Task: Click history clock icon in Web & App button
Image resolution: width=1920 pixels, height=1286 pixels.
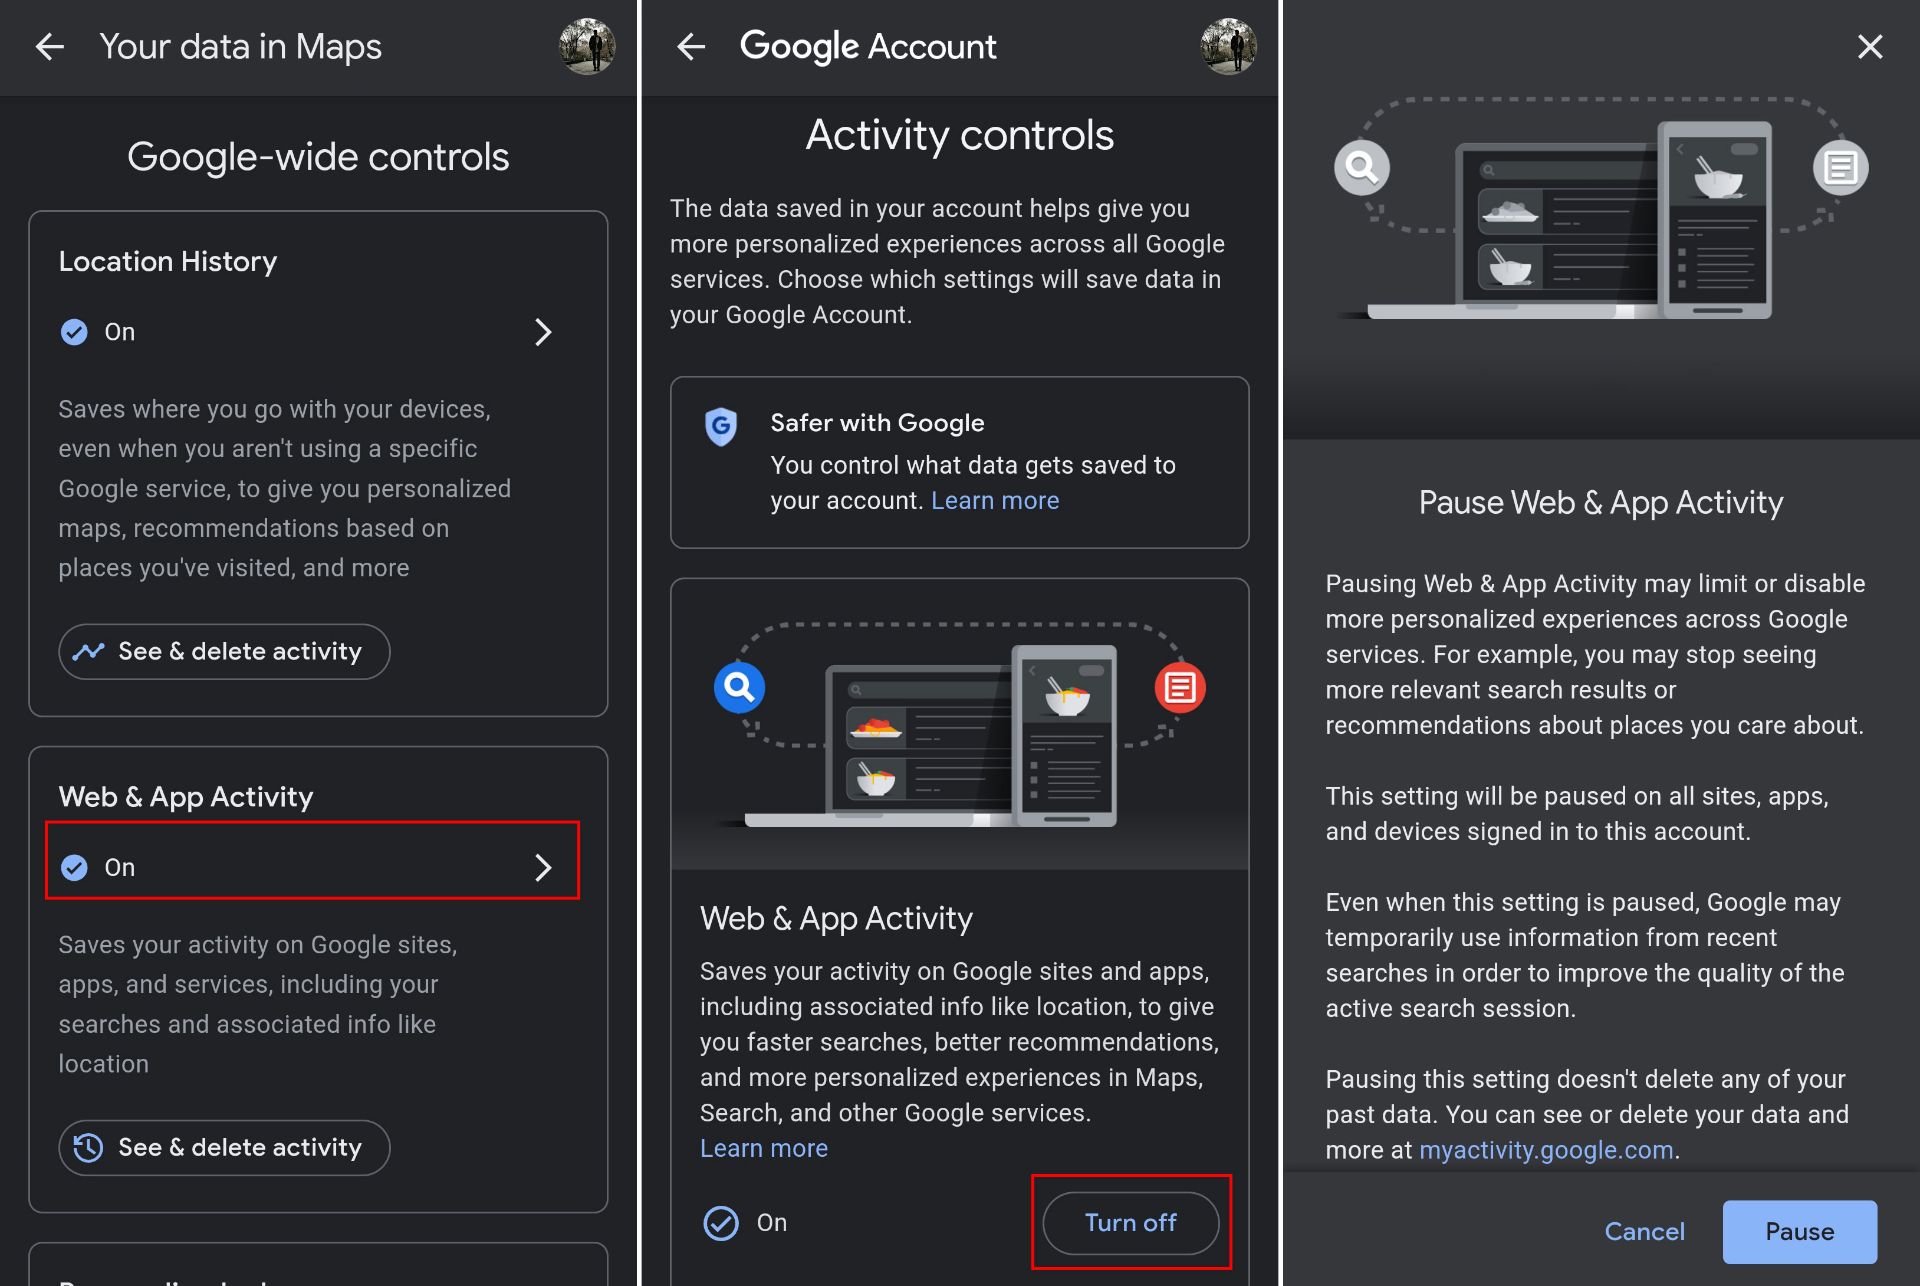Action: coord(89,1148)
